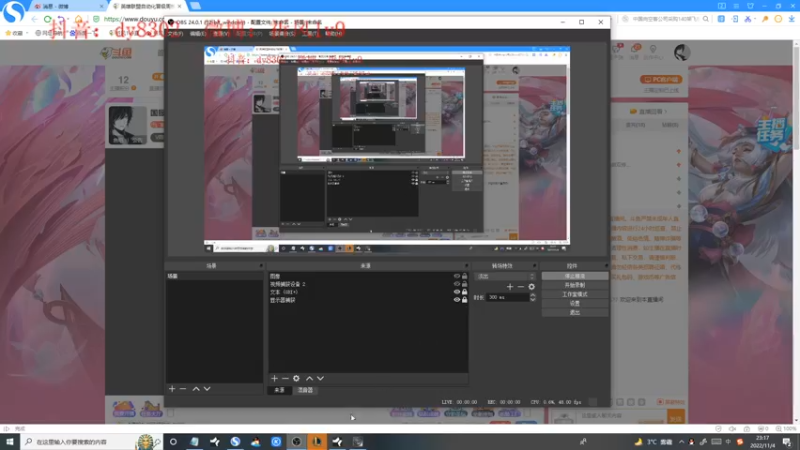
Task: Move the scene down with the arrow
Action: (x=207, y=389)
